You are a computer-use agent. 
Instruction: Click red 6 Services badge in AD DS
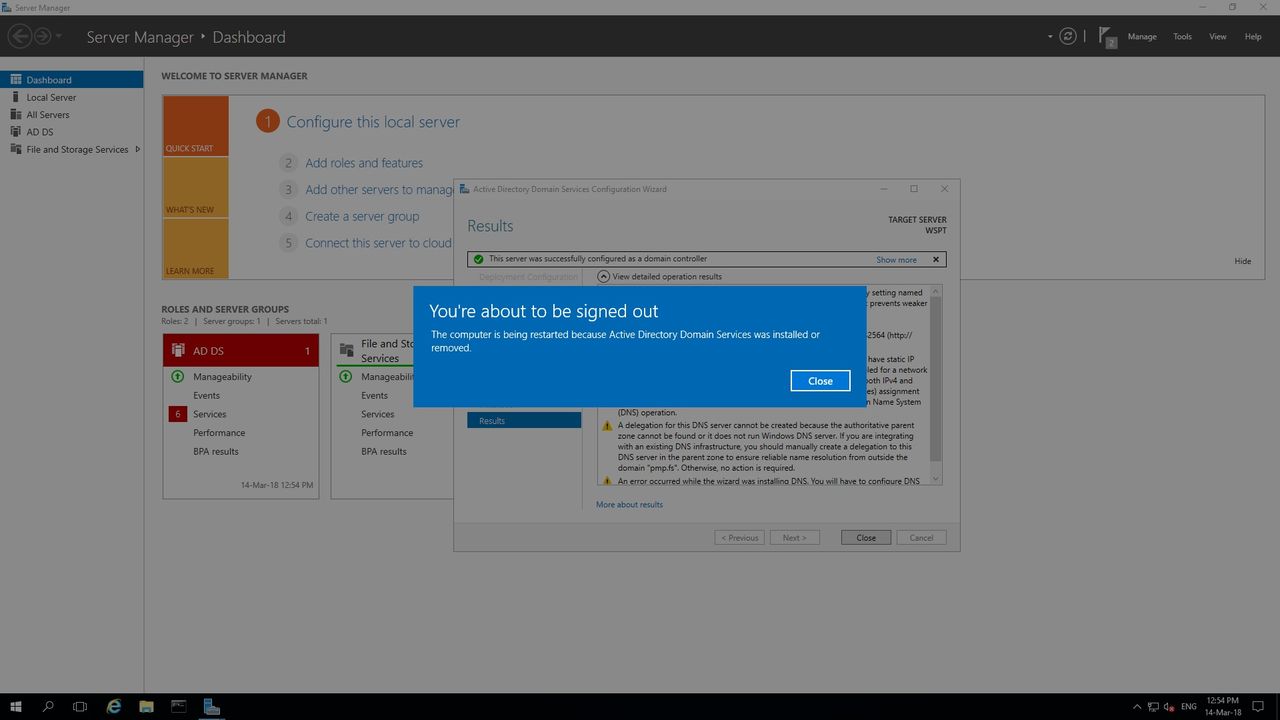(x=178, y=414)
